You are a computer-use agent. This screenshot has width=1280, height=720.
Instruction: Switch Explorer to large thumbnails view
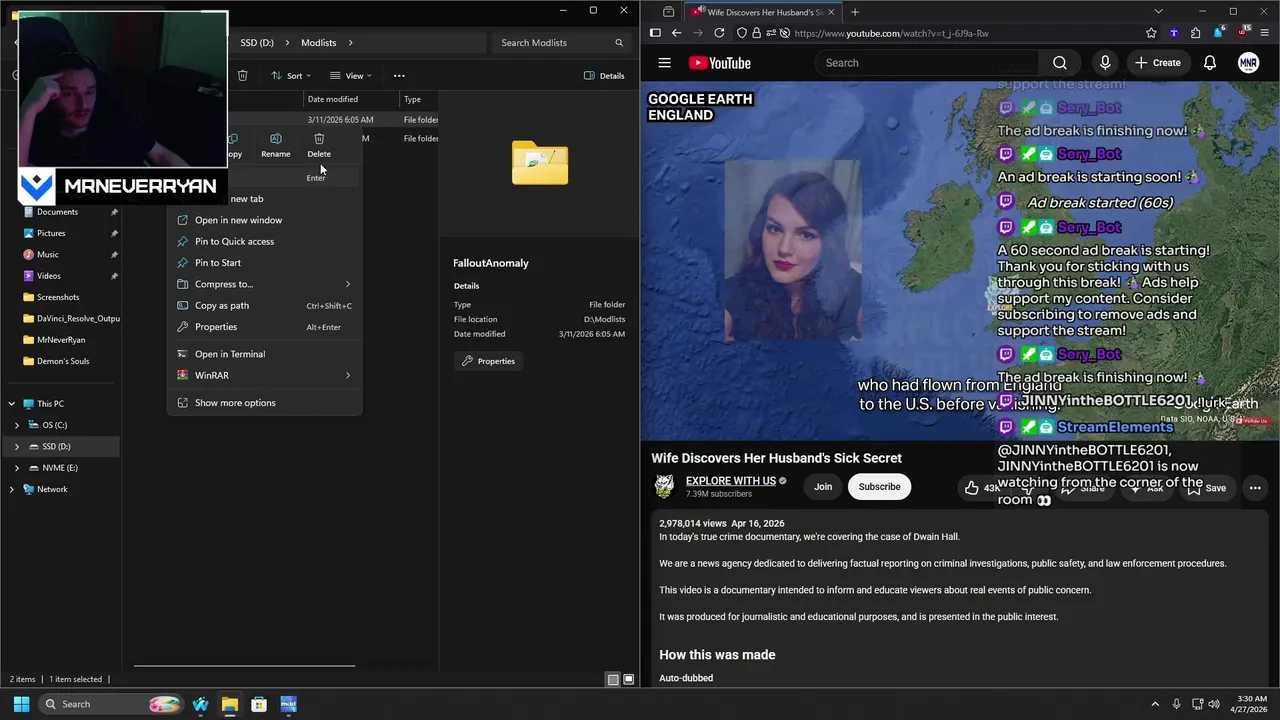629,679
